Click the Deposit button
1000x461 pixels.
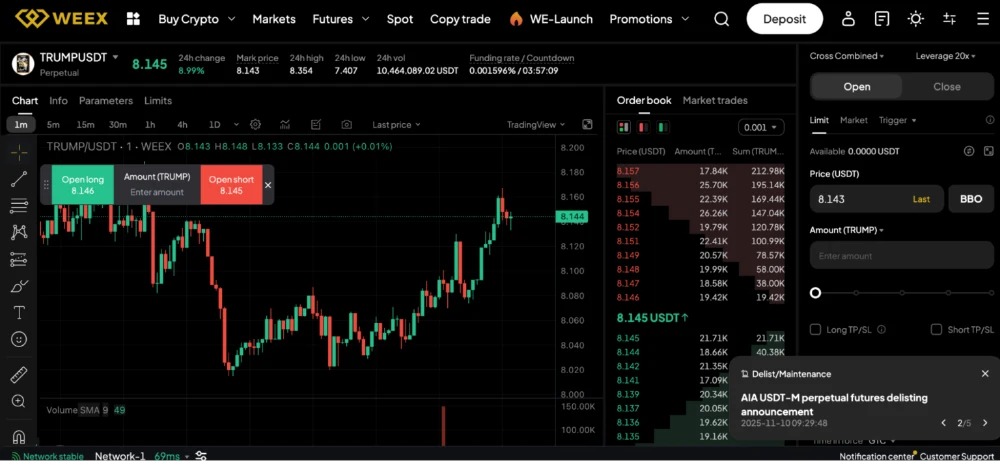coord(784,19)
